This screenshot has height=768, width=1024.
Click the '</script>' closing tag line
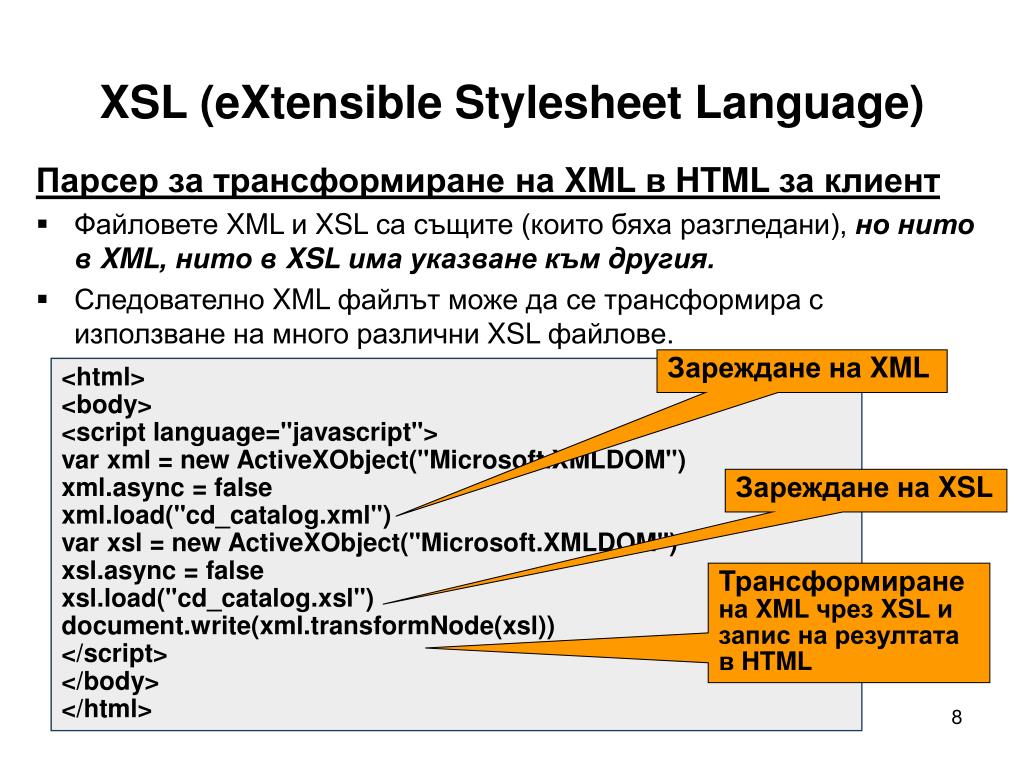[114, 654]
